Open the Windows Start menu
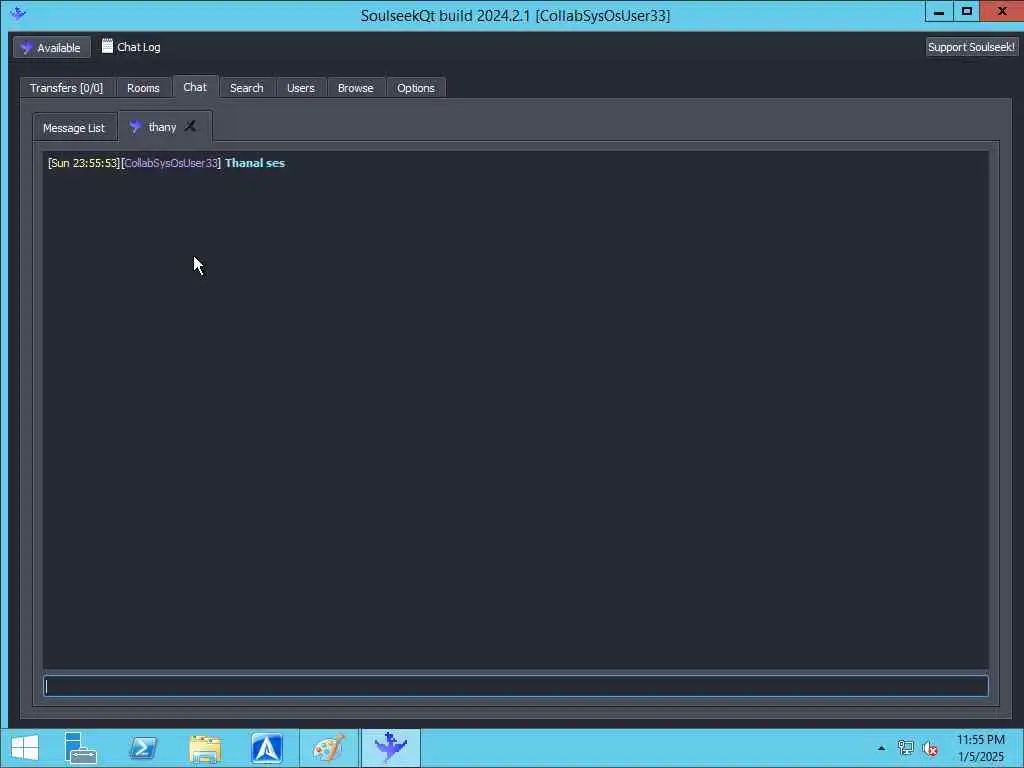1024x768 pixels. pos(25,748)
